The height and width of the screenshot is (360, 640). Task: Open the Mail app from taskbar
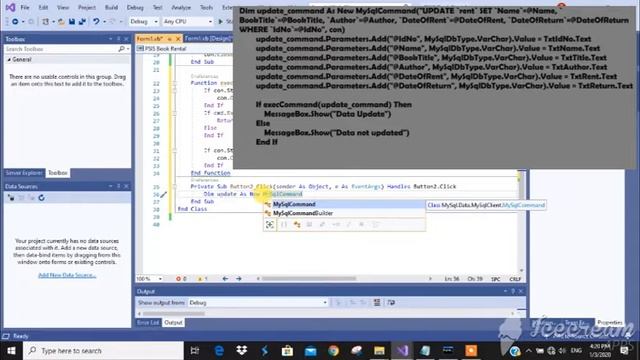310,351
